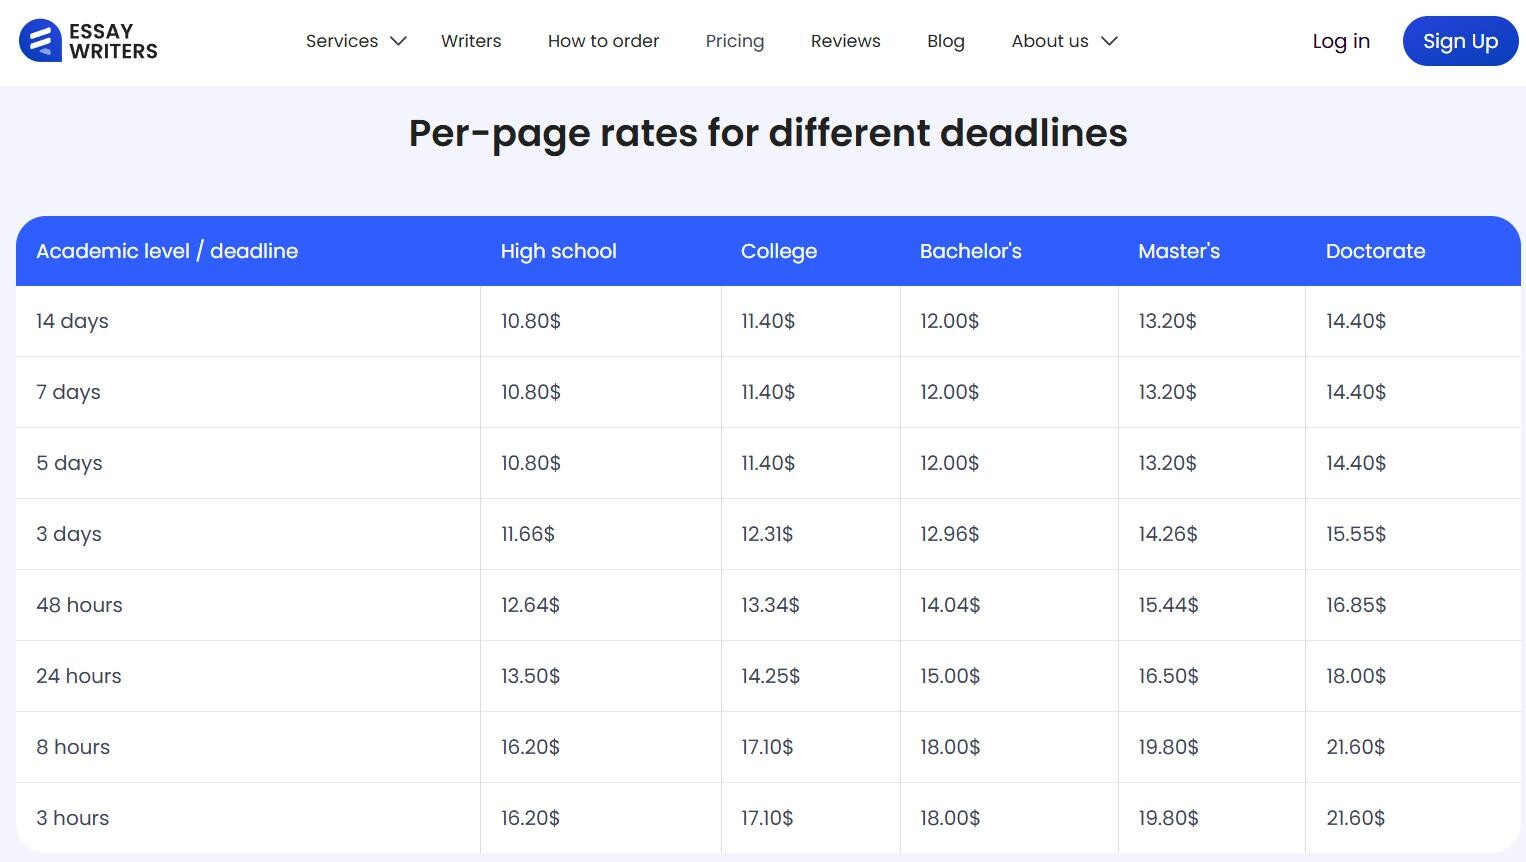The height and width of the screenshot is (862, 1526).
Task: Select the 3 hours row label
Action: 72,818
